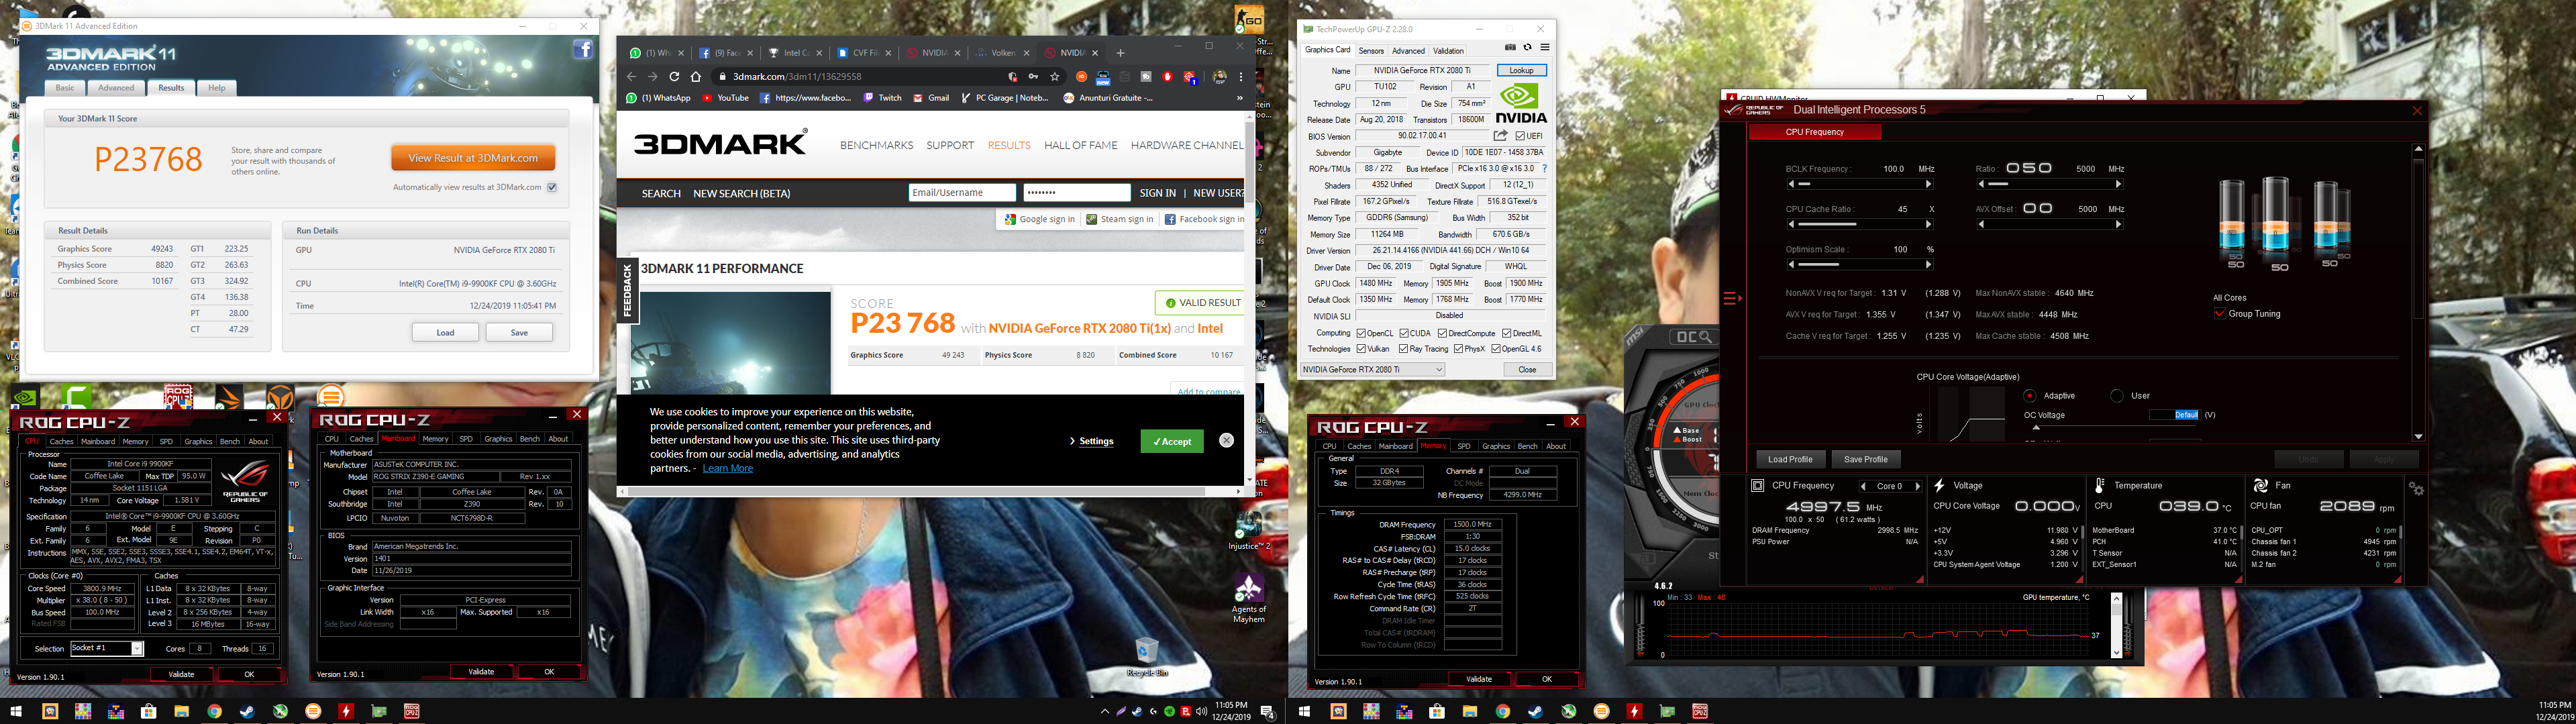Increase the Ratio with the right arrow
Viewport: 2576px width, 724px height.
[x=2118, y=184]
